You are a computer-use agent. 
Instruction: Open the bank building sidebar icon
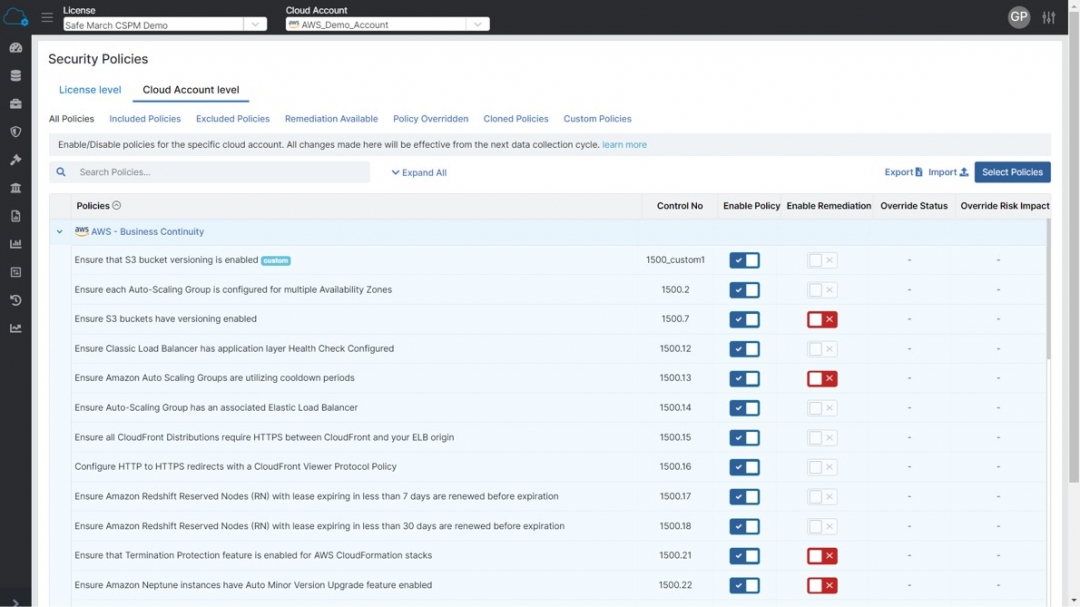(15, 188)
